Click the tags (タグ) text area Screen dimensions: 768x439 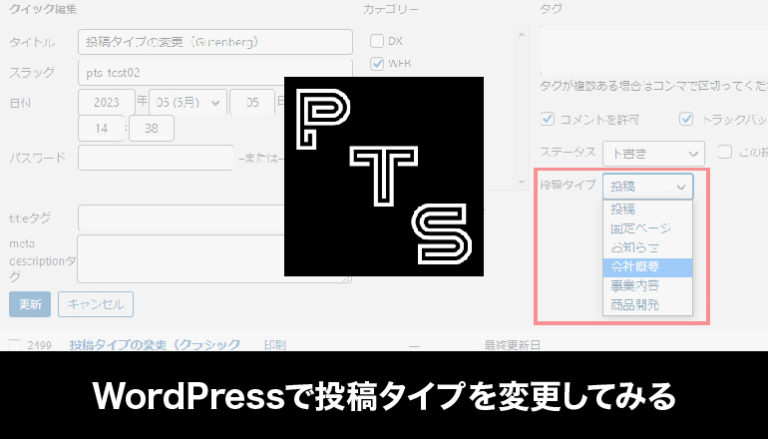654,49
